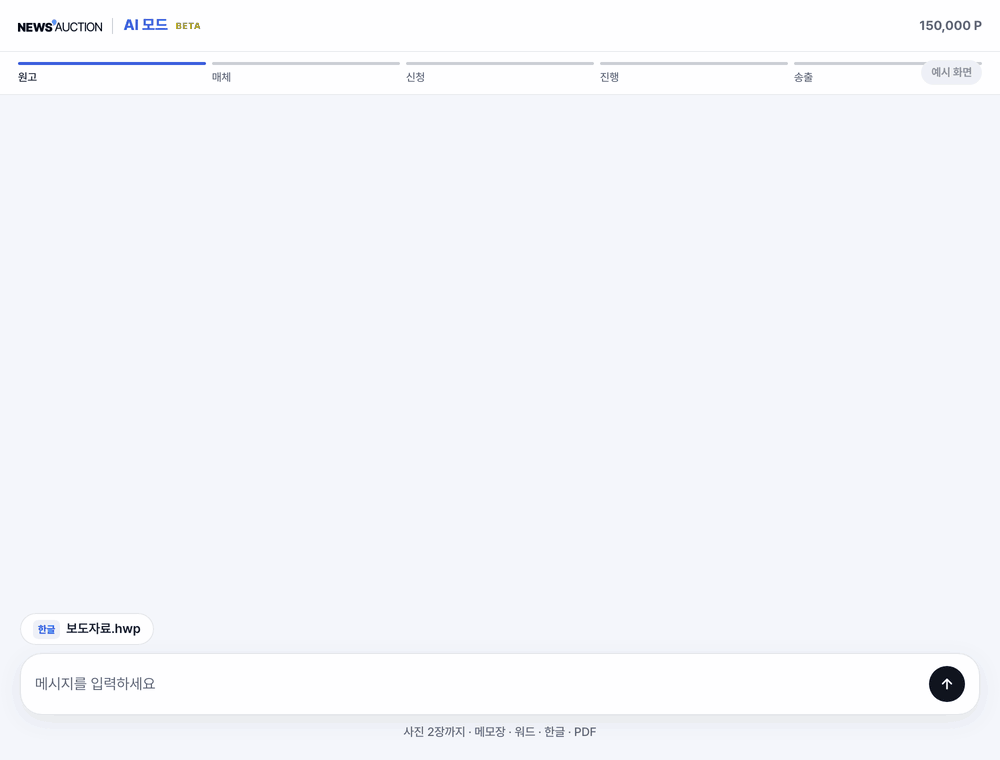This screenshot has height=760, width=1000.
Task: Switch to the 매체 step
Action: 221,77
